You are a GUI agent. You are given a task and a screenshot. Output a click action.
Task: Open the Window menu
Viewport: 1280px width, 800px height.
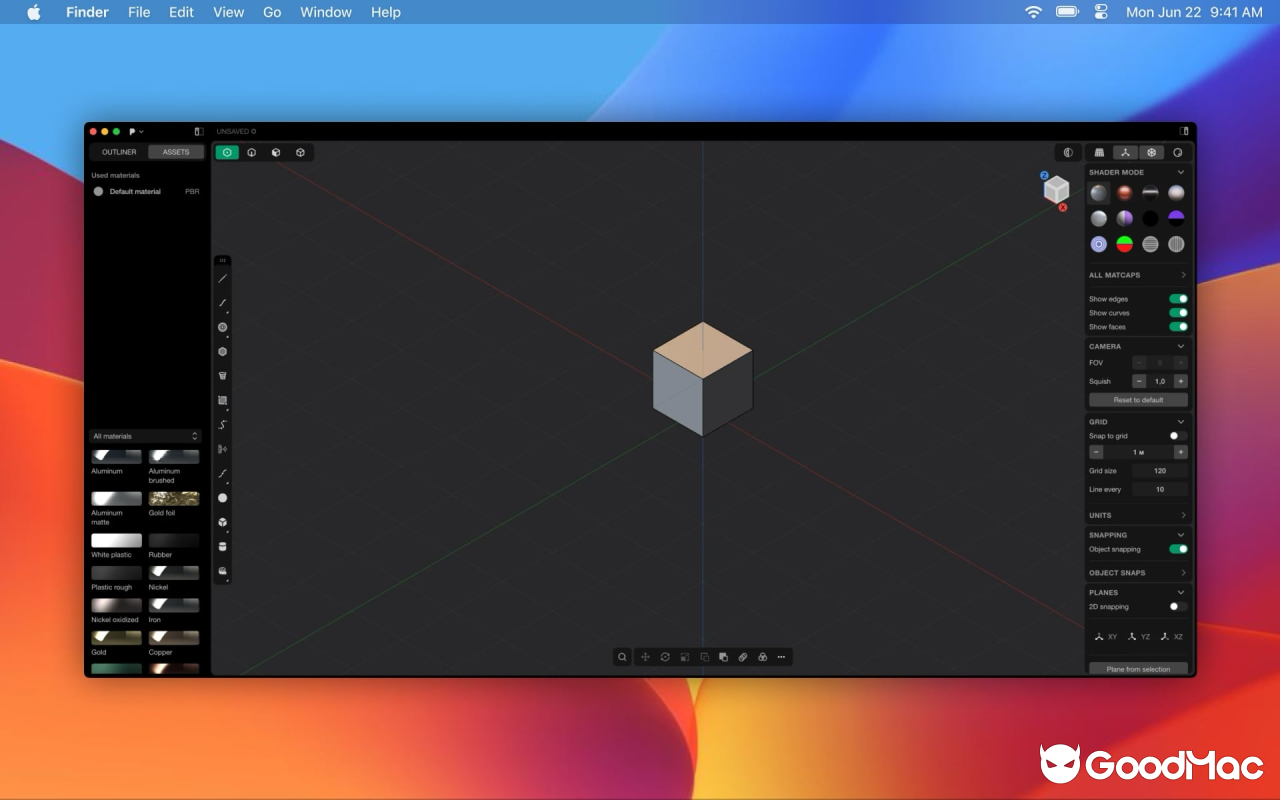(x=326, y=12)
